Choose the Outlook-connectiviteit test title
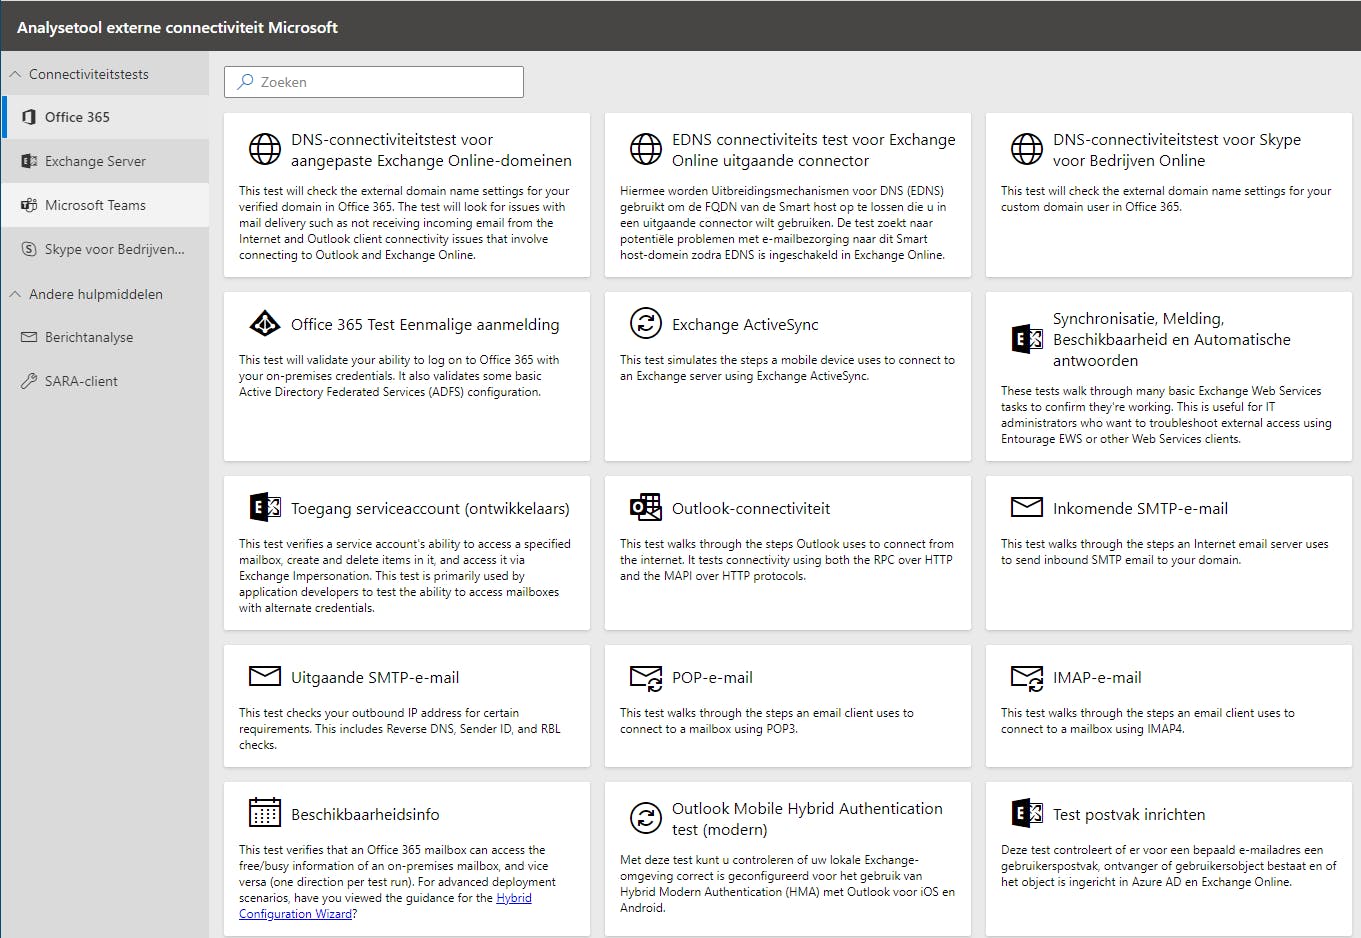Image resolution: width=1361 pixels, height=938 pixels. 751,508
